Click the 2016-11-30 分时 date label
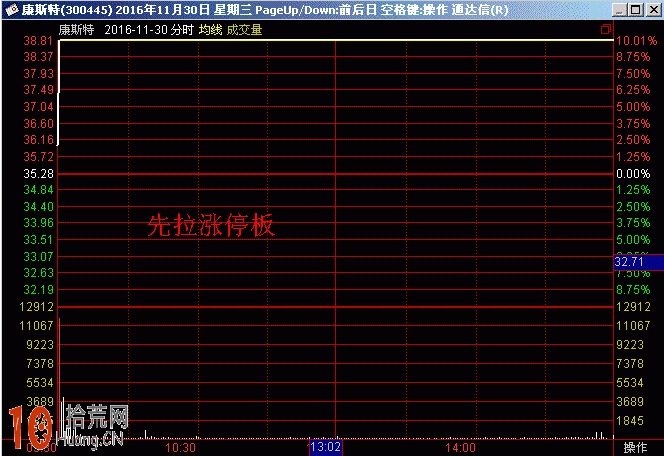The image size is (664, 456). coord(149,30)
